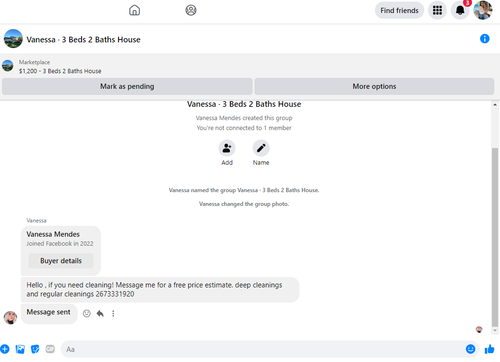Click Mark as pending

click(127, 86)
